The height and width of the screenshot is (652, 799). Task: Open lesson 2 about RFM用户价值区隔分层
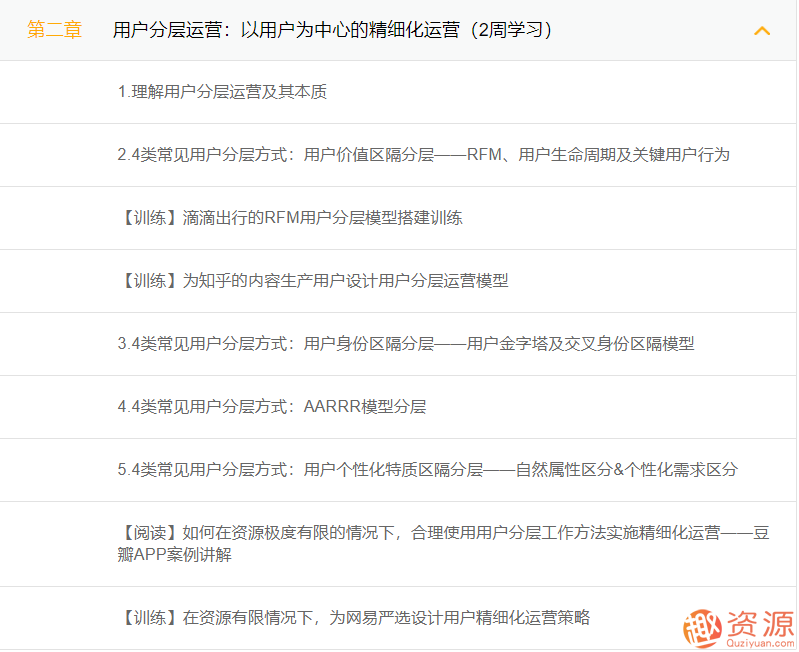423,155
